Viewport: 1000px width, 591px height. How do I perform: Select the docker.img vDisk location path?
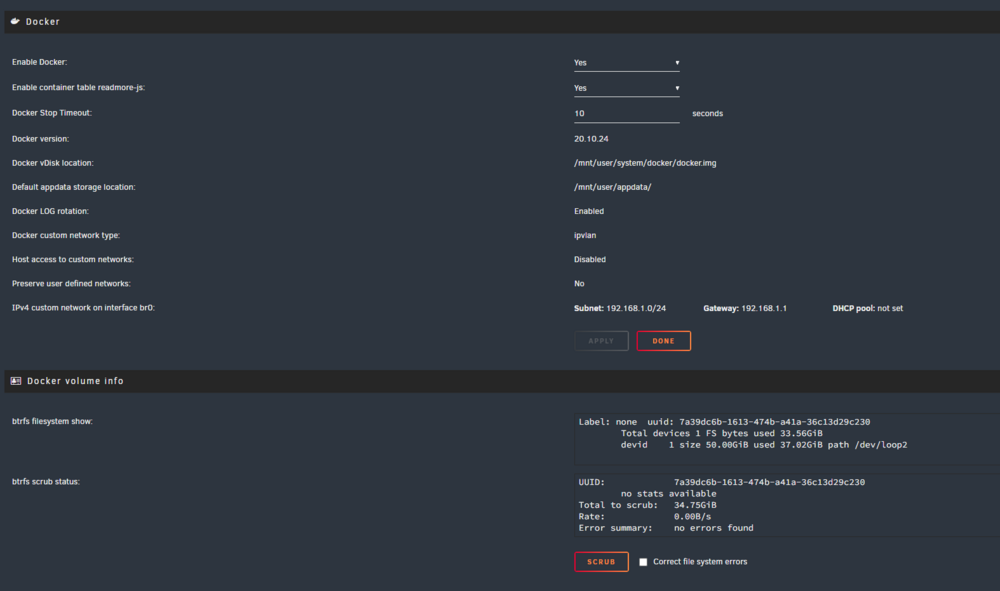[x=645, y=163]
